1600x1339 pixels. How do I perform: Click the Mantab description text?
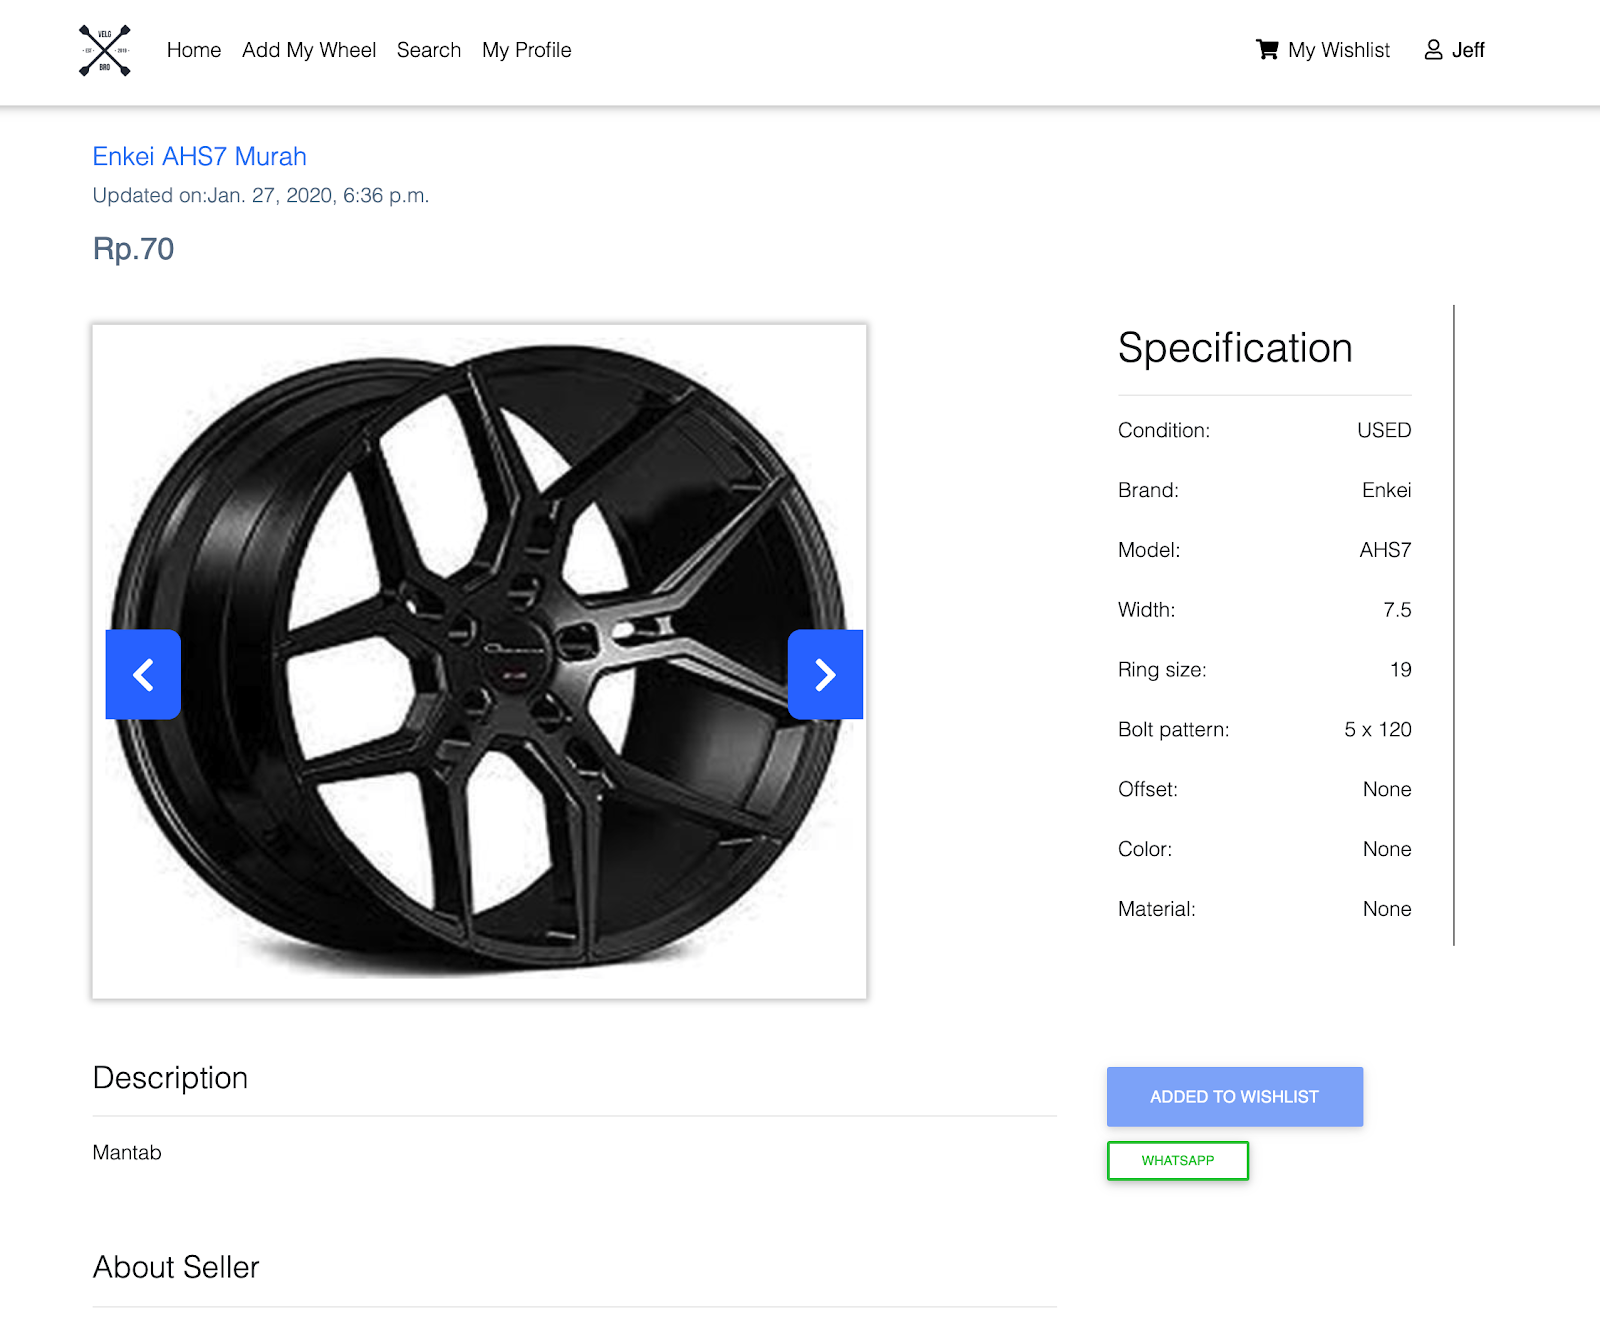pos(127,1152)
